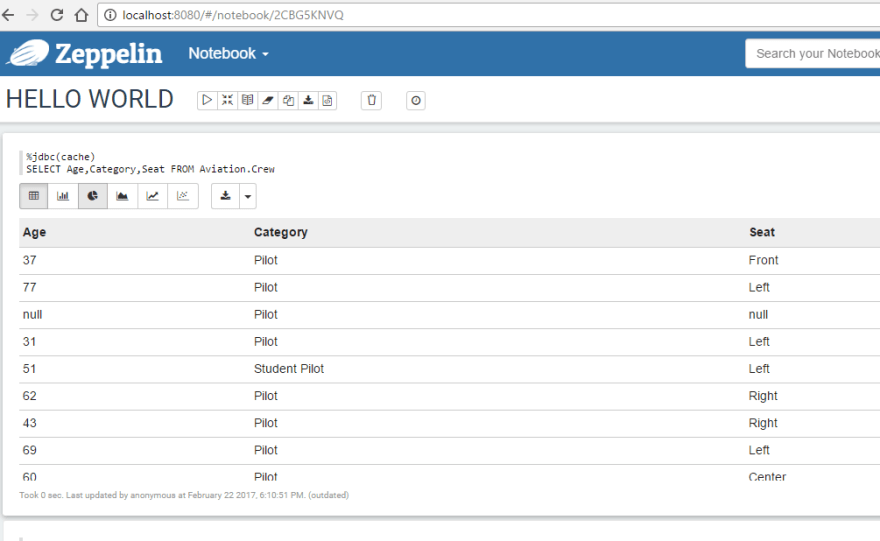Select the Center seat cell

tap(767, 476)
